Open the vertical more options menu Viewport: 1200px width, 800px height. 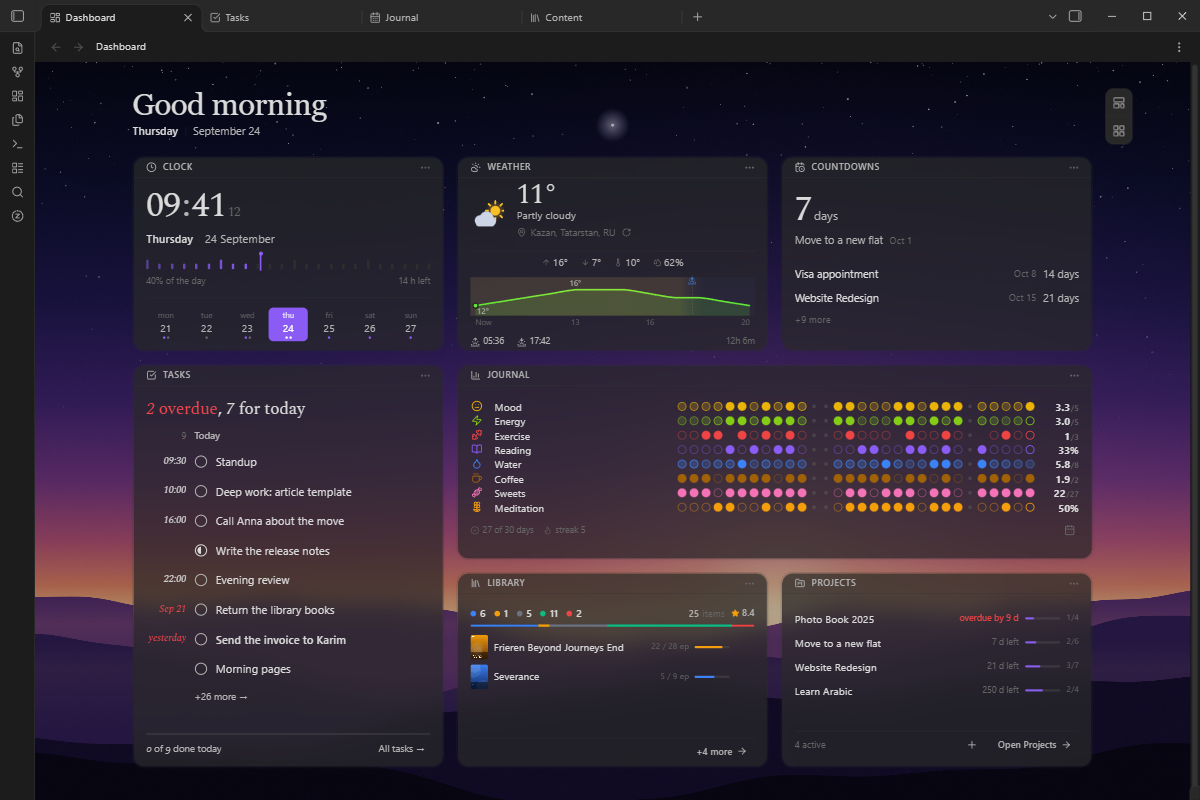point(1179,47)
